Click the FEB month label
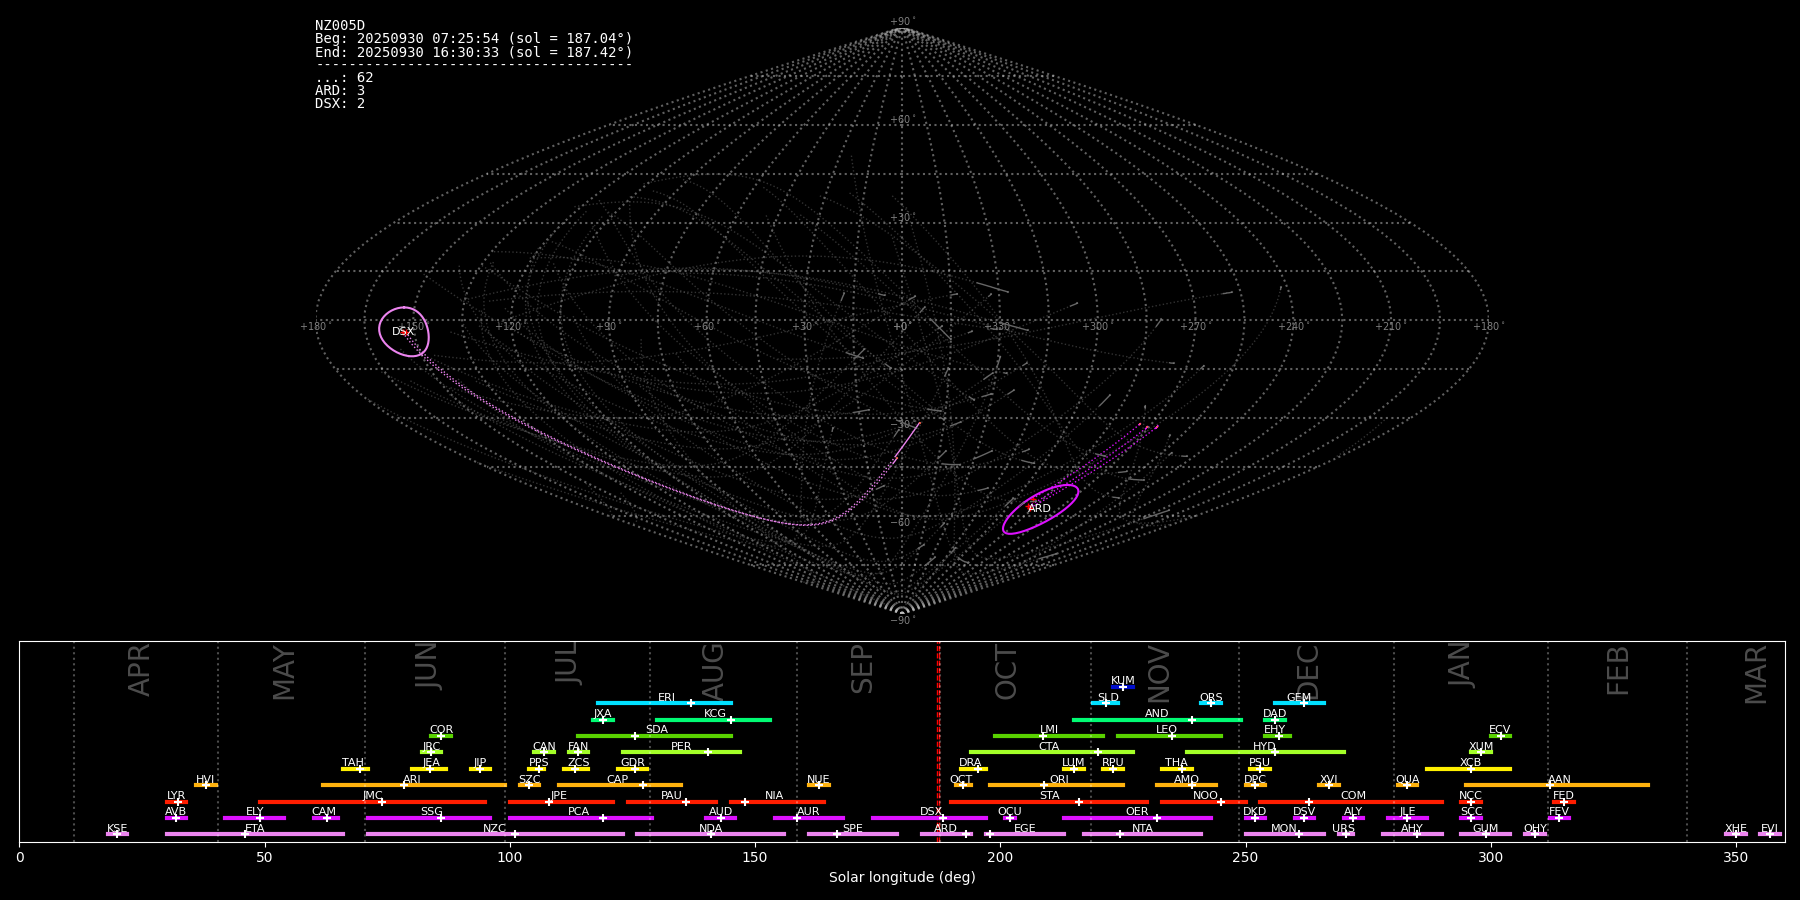 point(1618,671)
